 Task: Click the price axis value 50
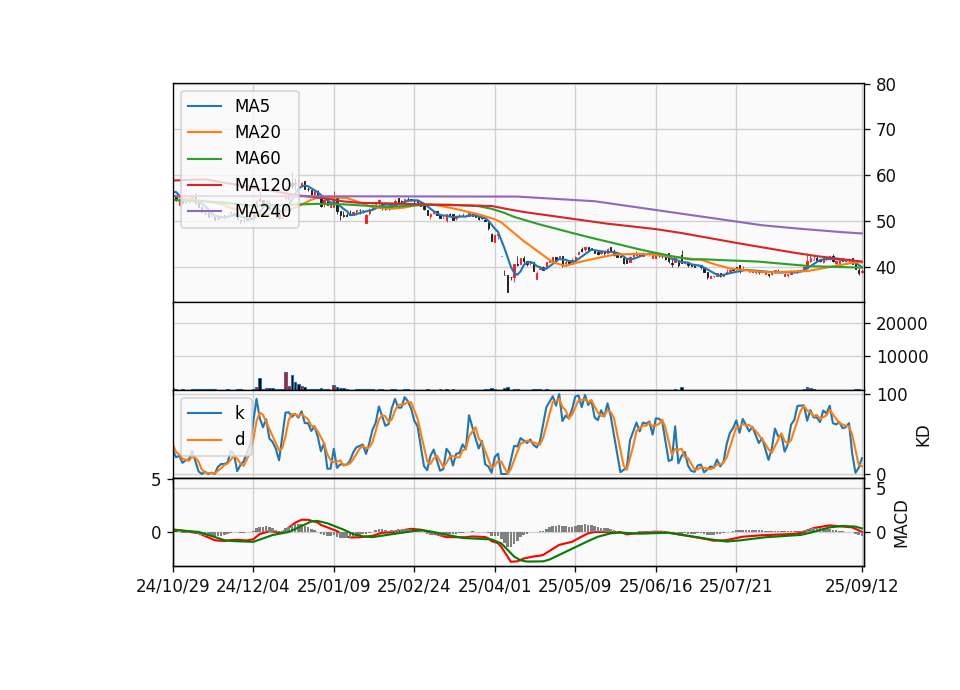(886, 222)
